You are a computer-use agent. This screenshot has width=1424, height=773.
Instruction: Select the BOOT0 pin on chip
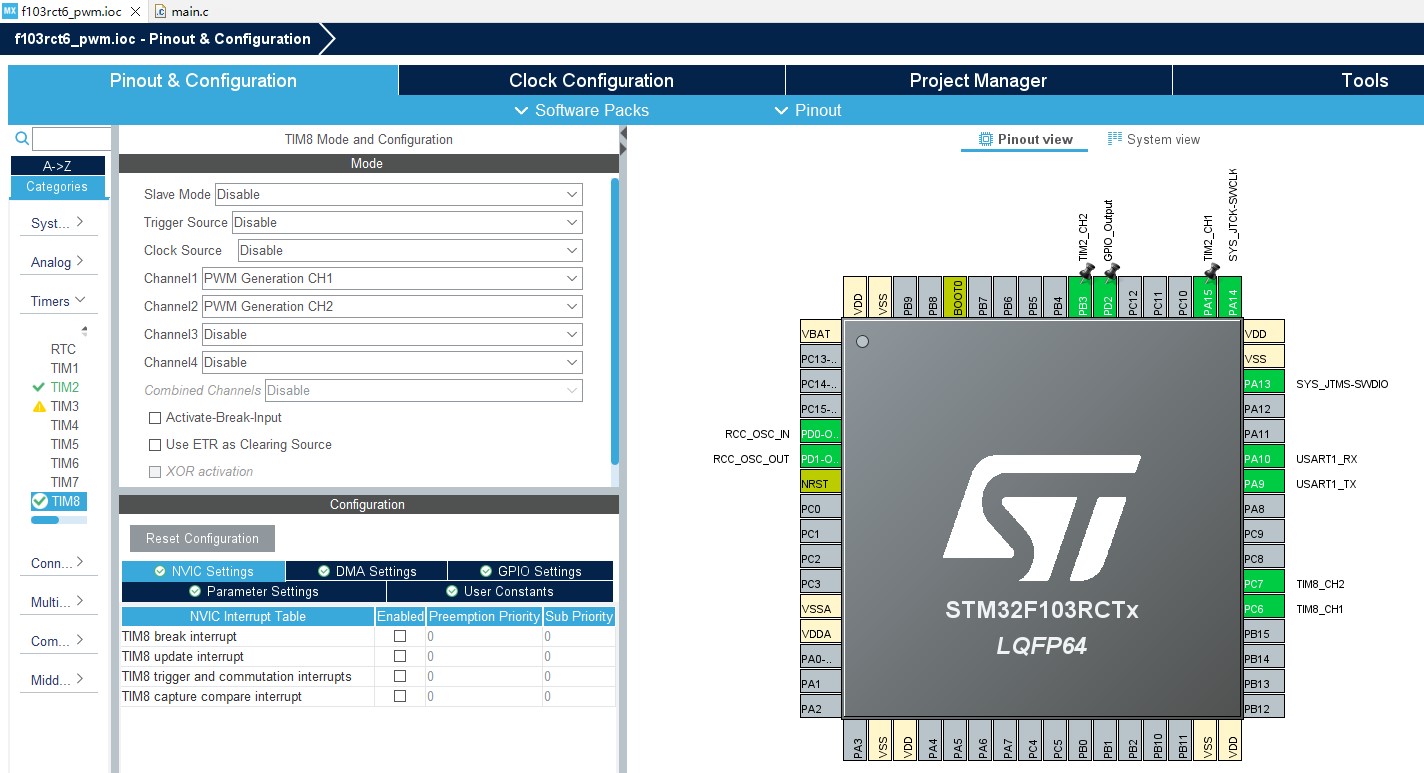957,297
